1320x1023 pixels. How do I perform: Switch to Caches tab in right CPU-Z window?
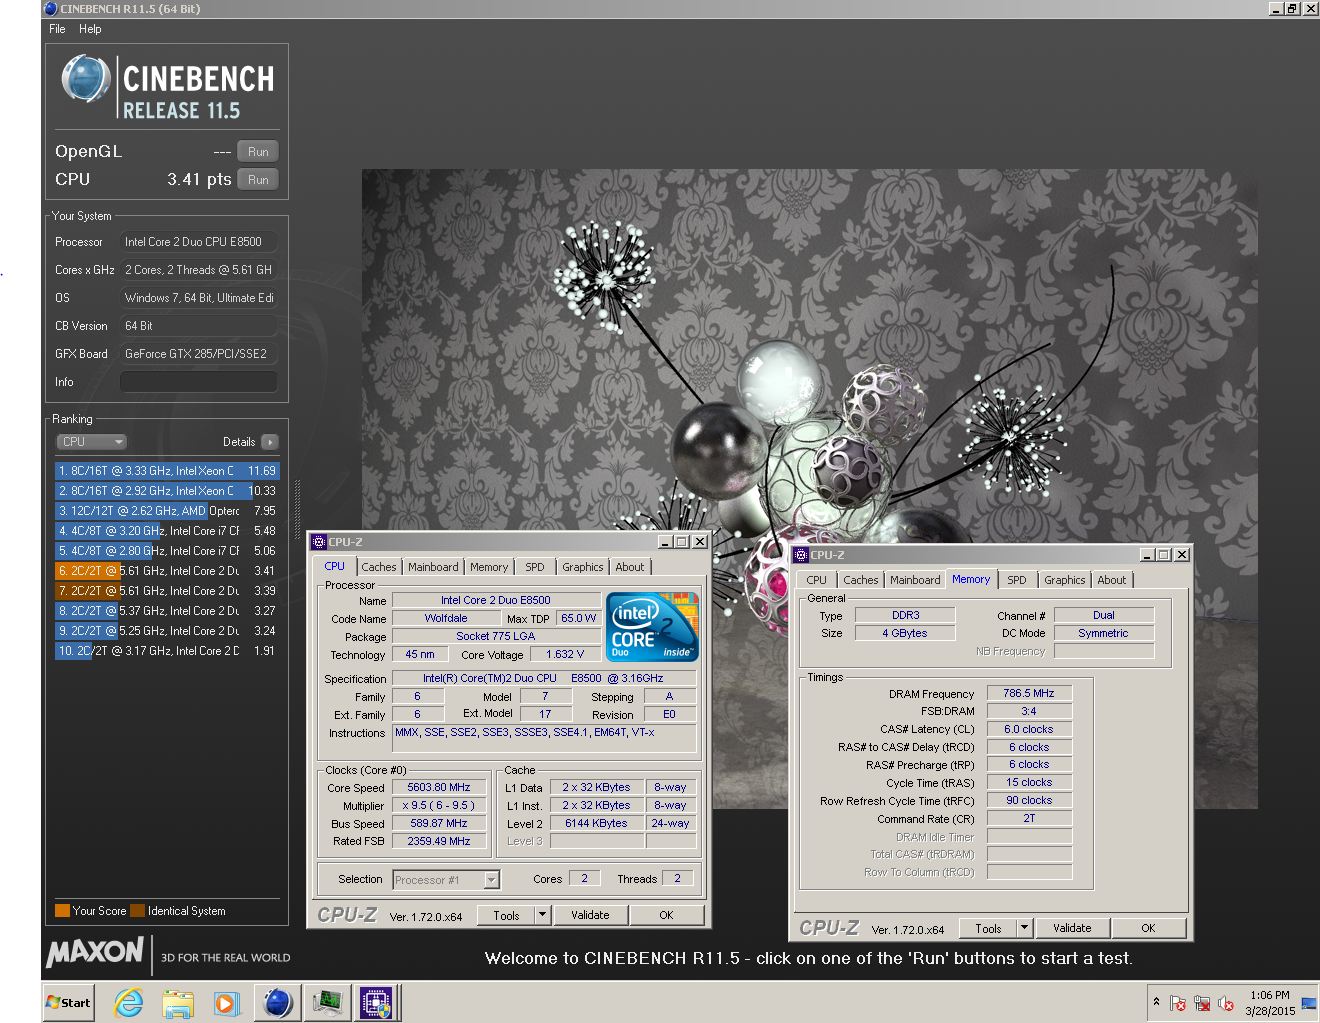(860, 580)
